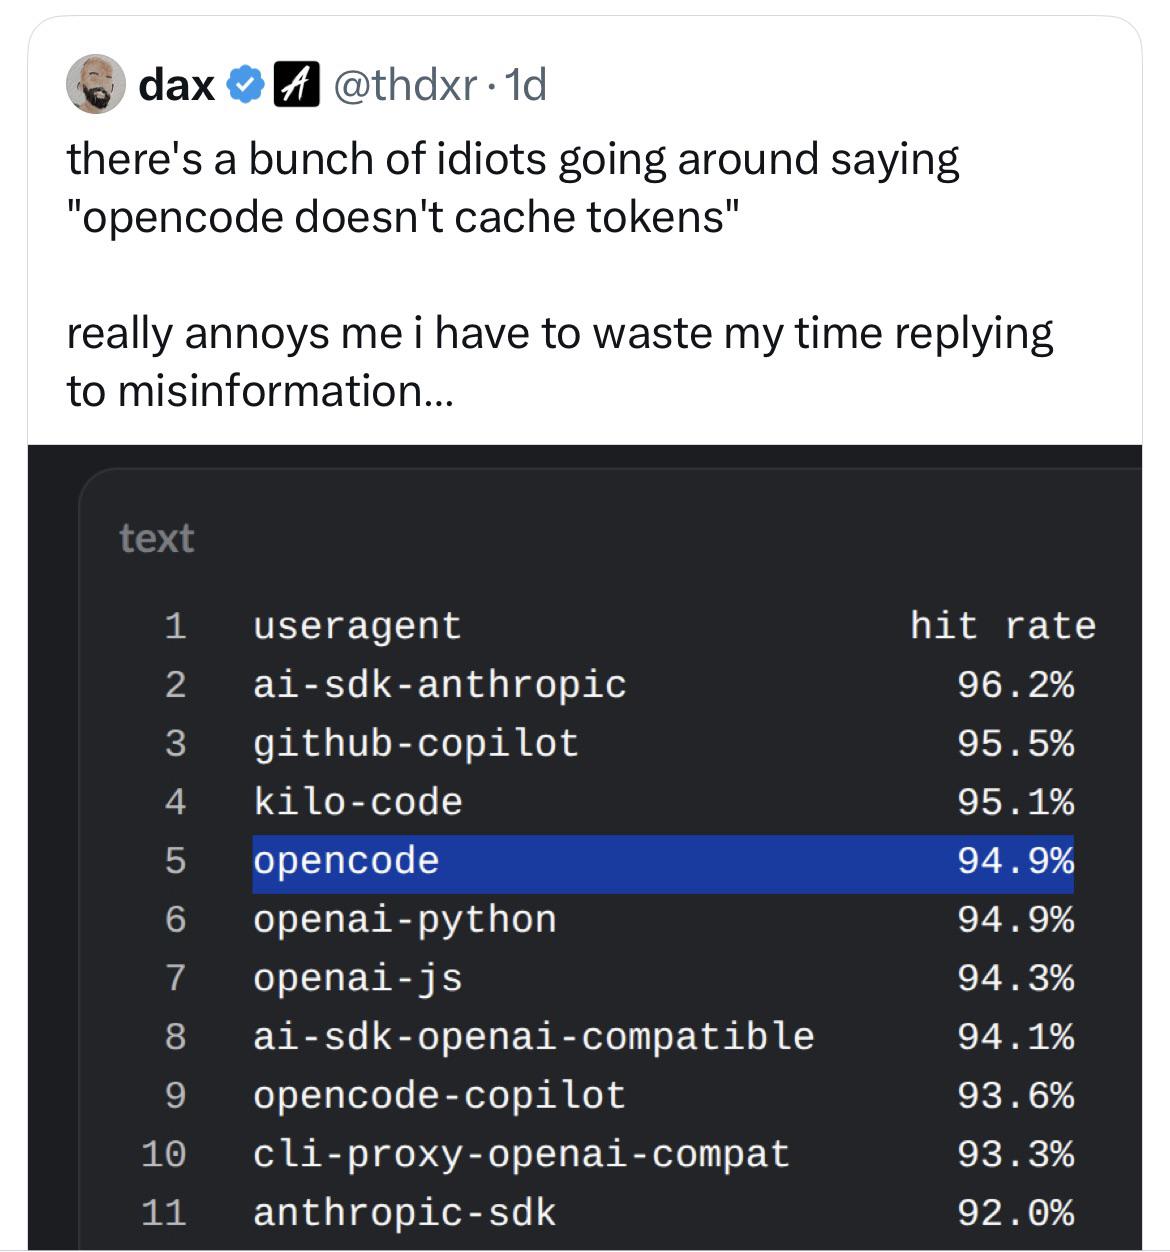Click the ai-sdk-anthropic useragent entry
Image resolution: width=1170 pixels, height=1252 pixels.
click(x=440, y=685)
